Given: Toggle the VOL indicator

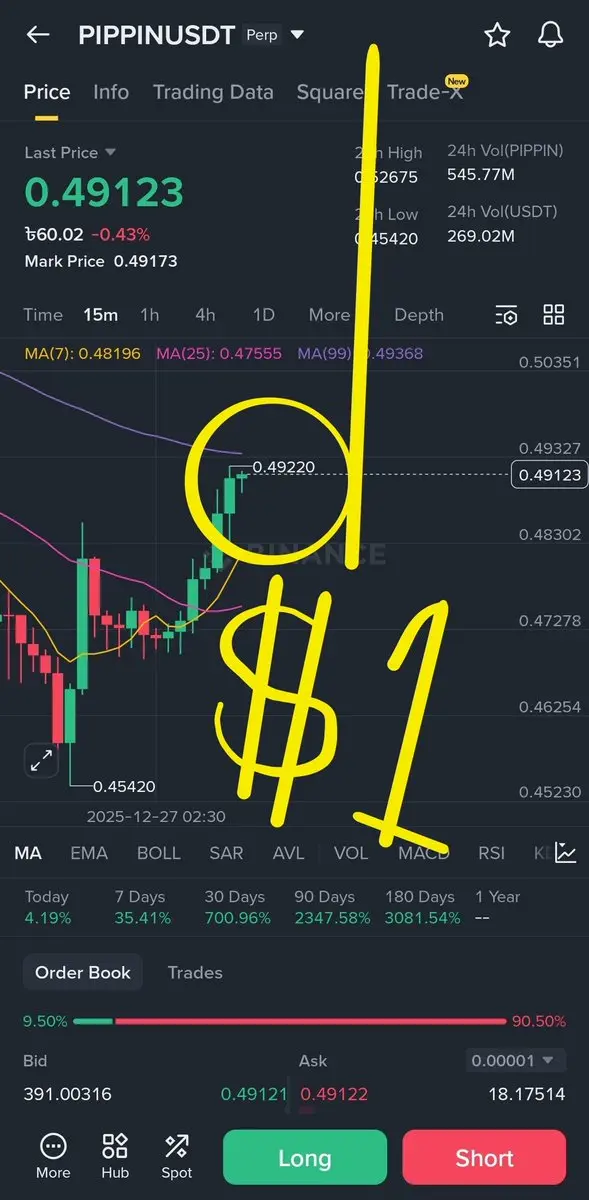Looking at the screenshot, I should (351, 853).
